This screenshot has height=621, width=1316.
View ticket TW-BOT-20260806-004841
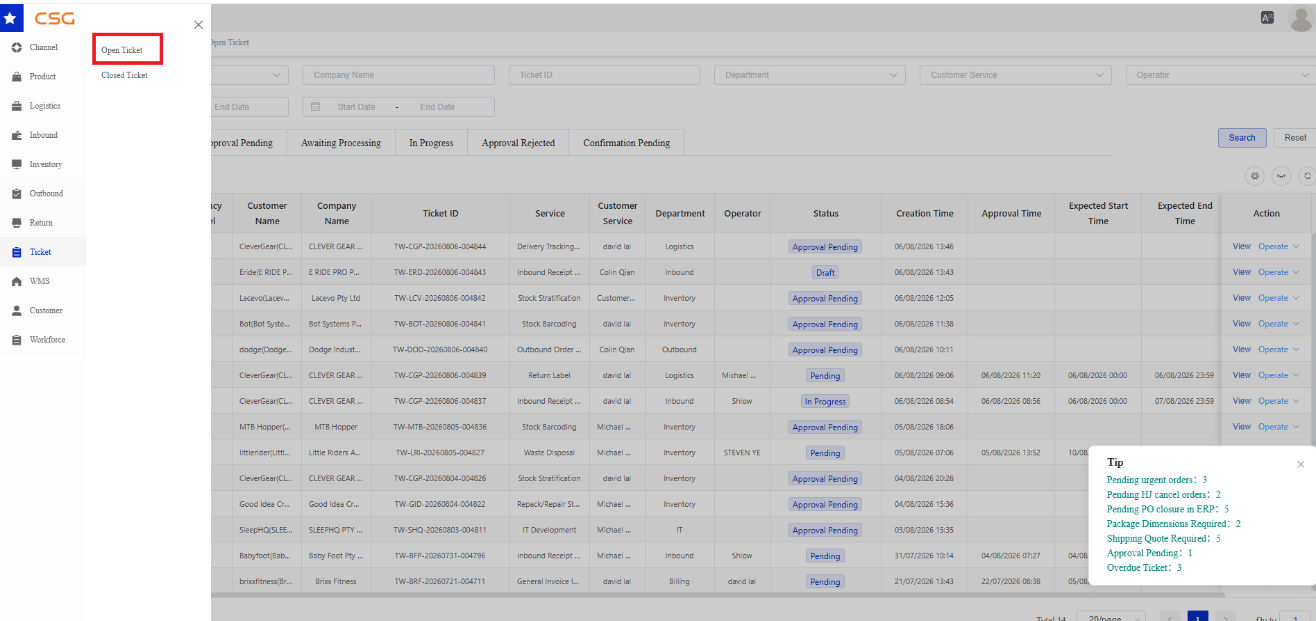[x=1242, y=323]
